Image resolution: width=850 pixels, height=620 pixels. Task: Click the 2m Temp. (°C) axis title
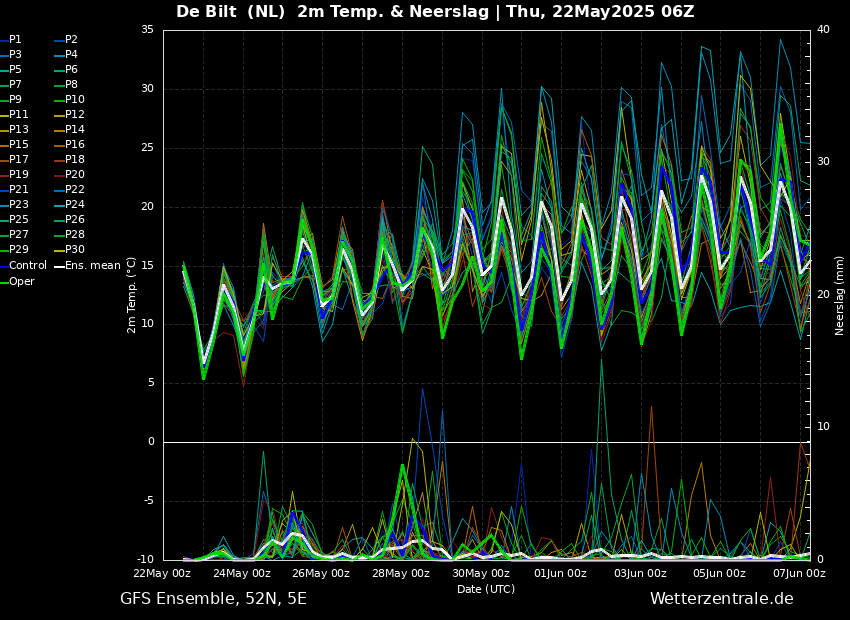(132, 294)
